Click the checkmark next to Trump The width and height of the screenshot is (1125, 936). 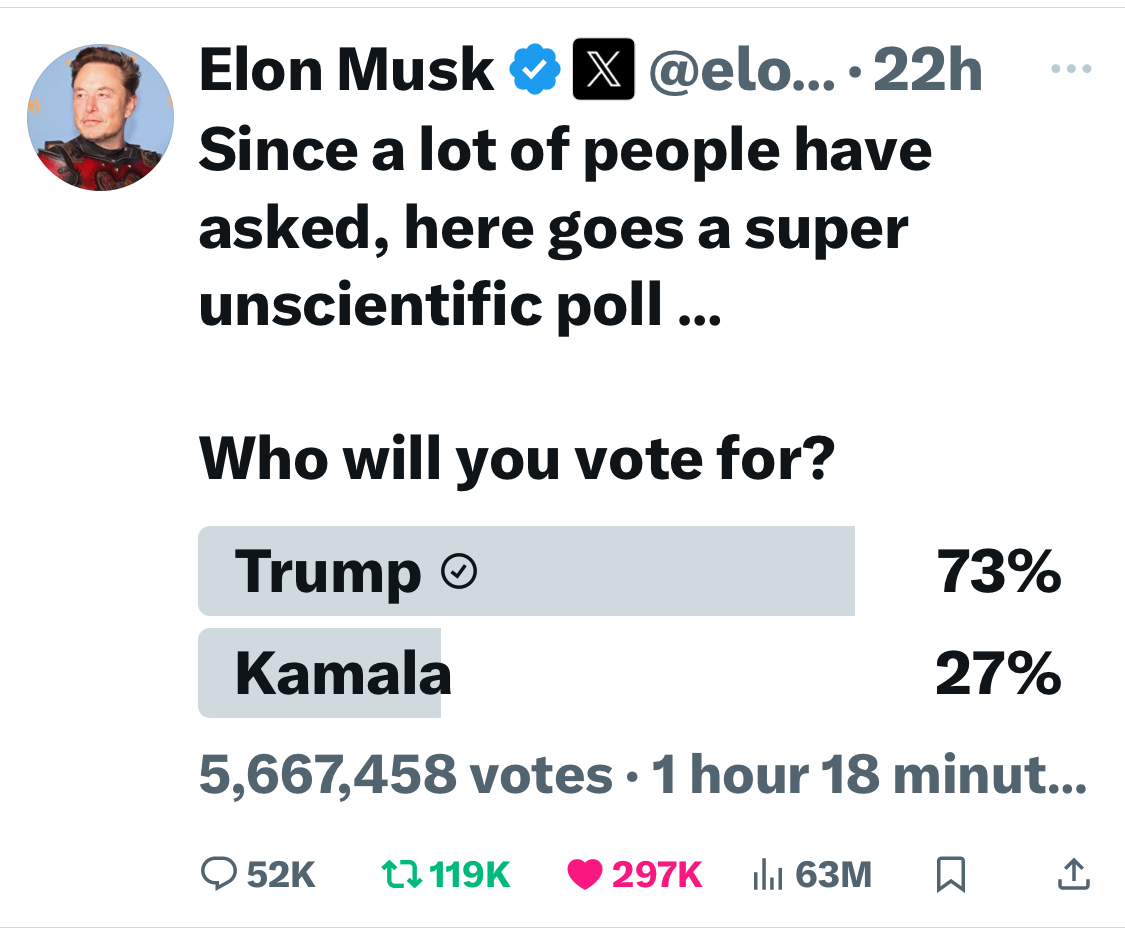click(x=459, y=572)
